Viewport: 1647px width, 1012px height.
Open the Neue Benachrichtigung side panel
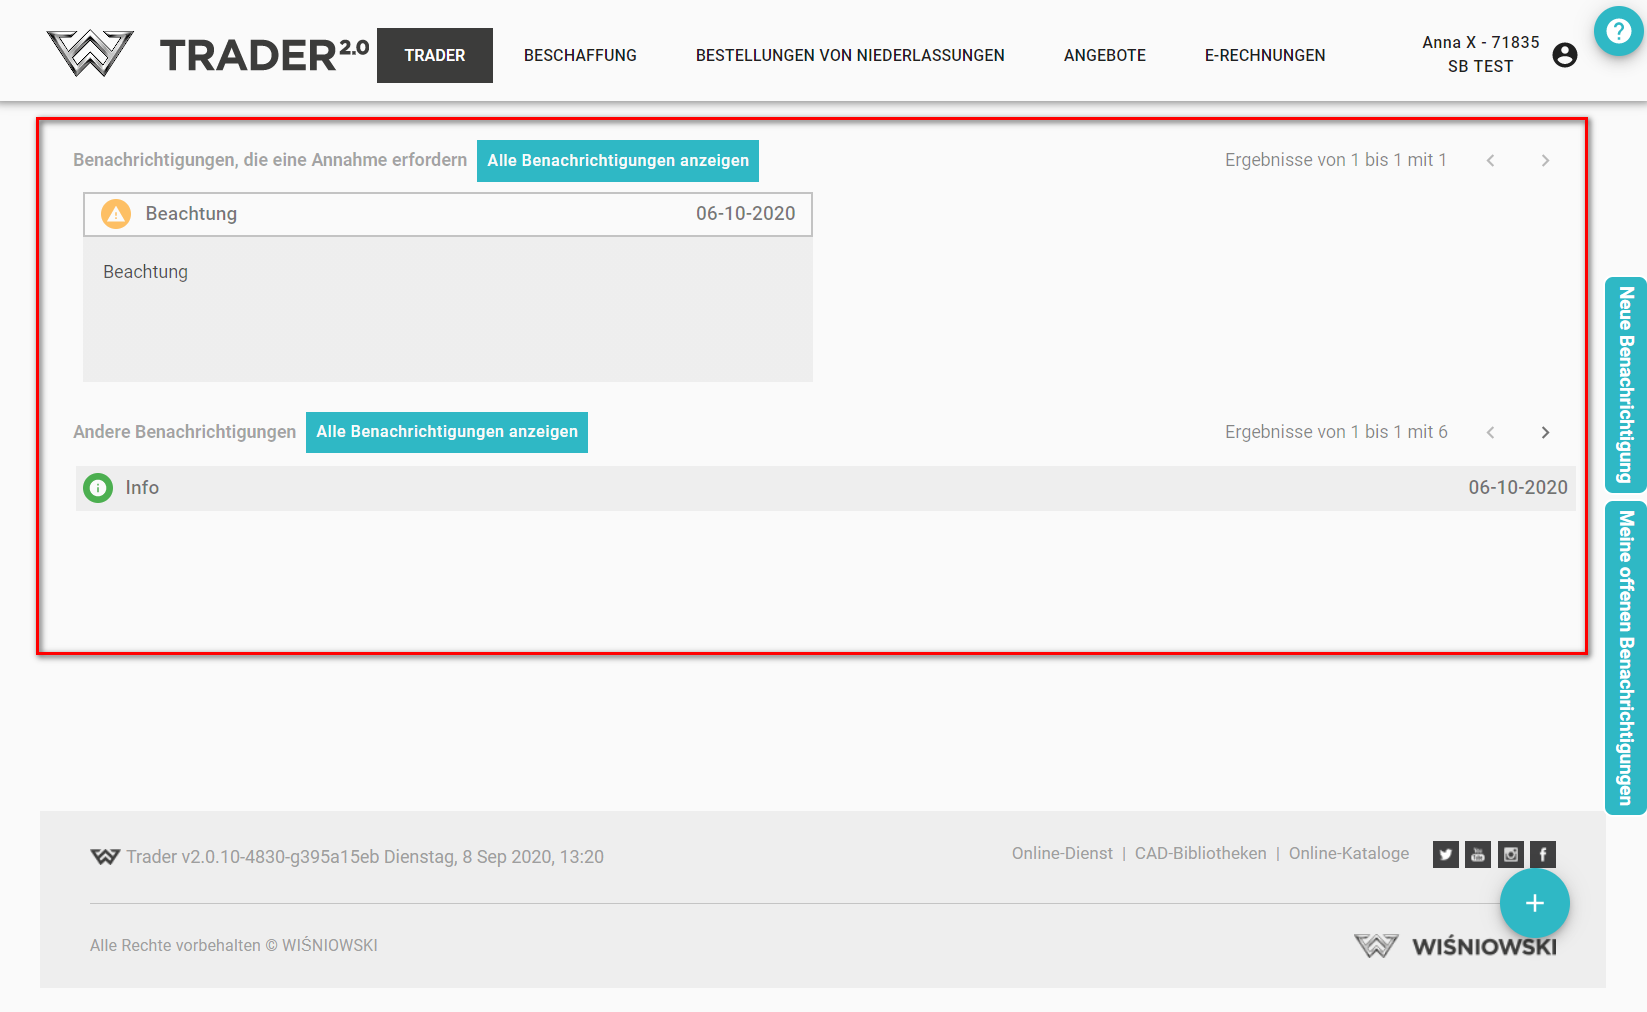point(1625,385)
